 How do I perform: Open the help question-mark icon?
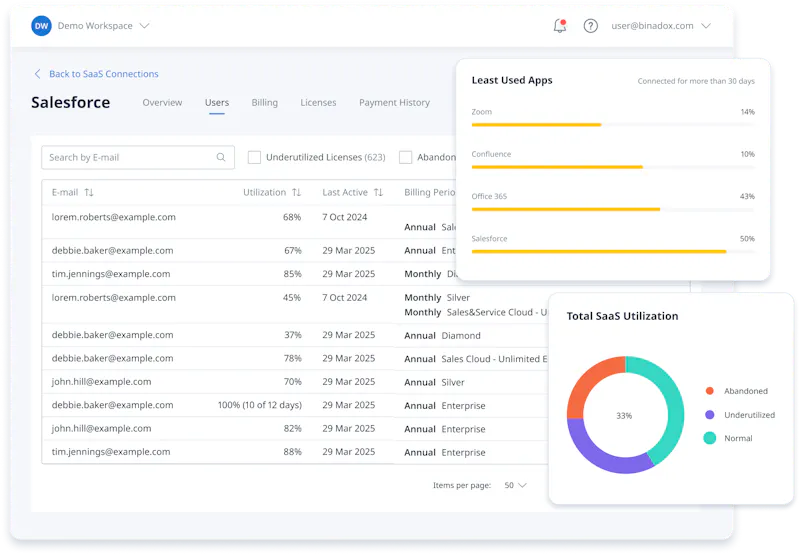[x=590, y=26]
